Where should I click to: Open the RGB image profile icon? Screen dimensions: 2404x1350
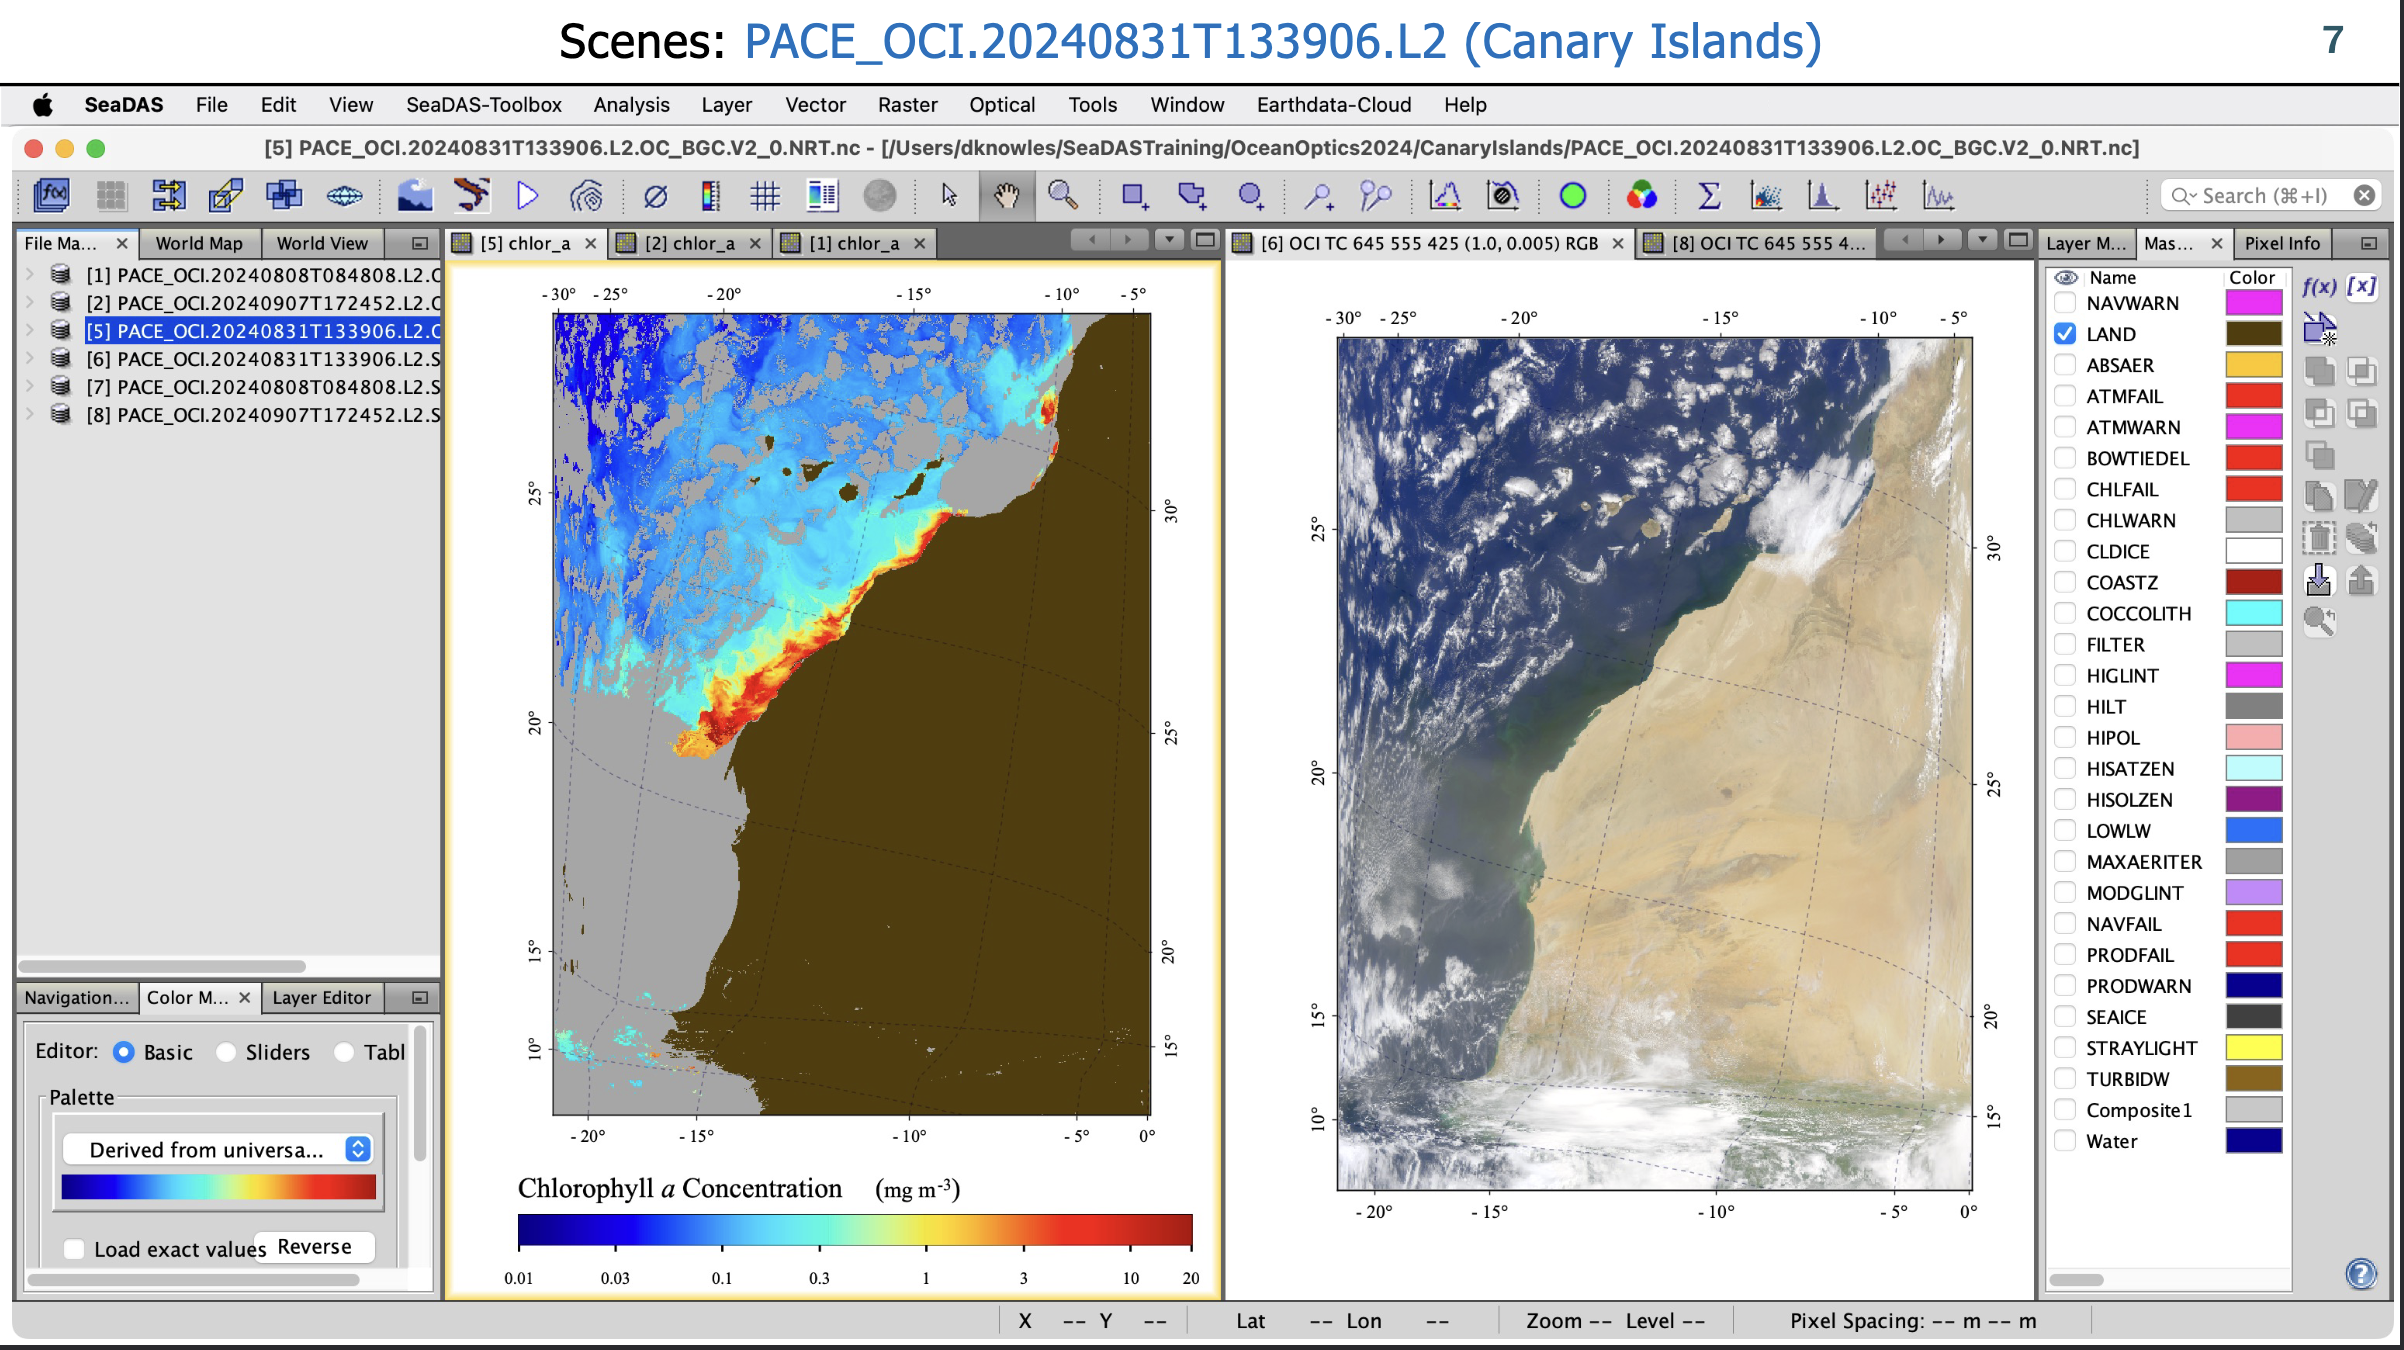1641,196
